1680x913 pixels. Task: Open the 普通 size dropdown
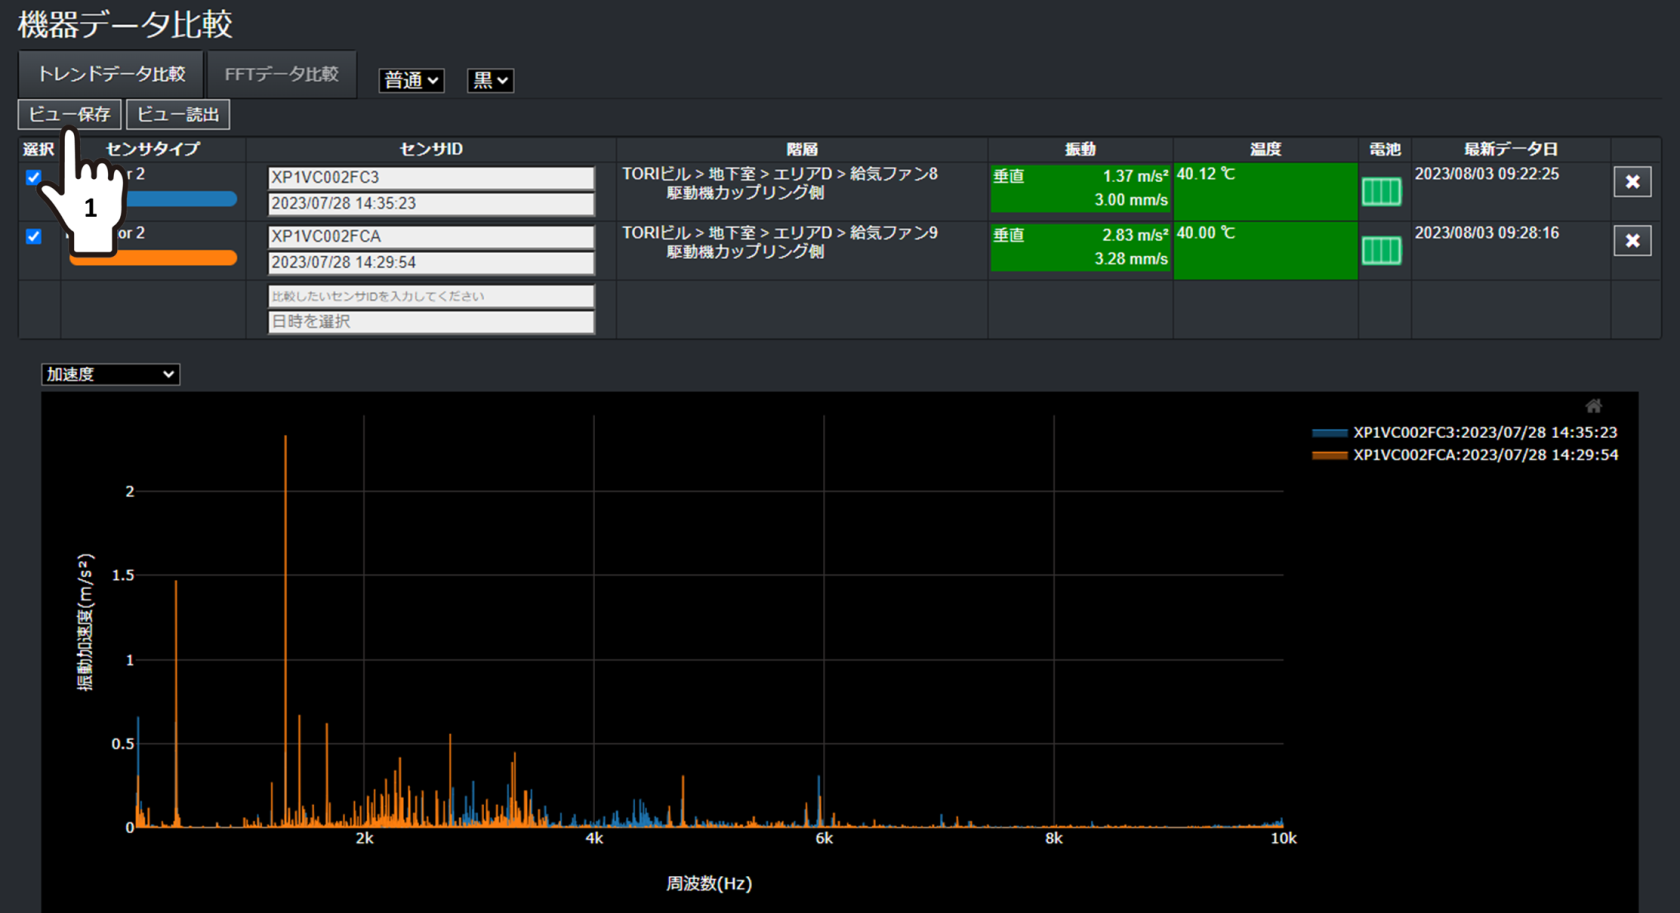[411, 80]
